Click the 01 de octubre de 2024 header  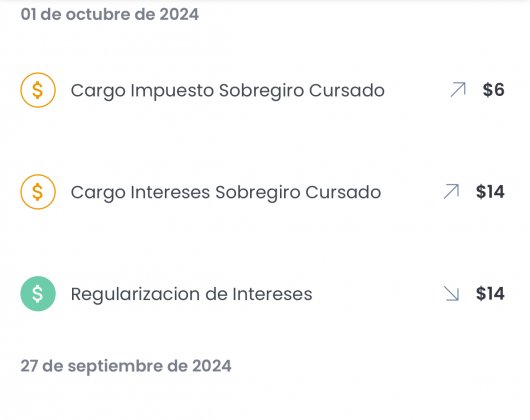[x=110, y=15]
